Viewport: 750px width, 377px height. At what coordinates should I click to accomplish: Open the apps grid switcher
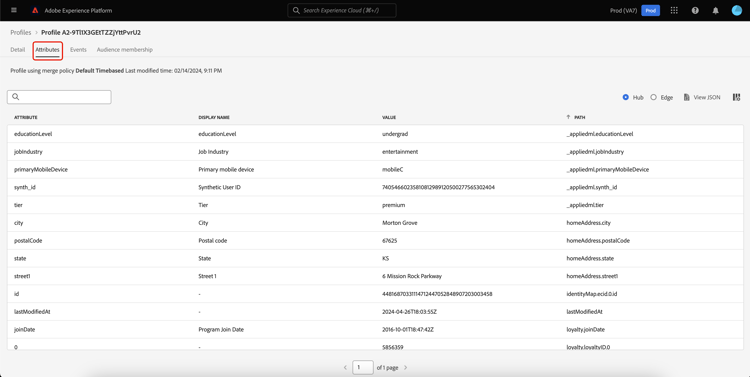pos(674,10)
